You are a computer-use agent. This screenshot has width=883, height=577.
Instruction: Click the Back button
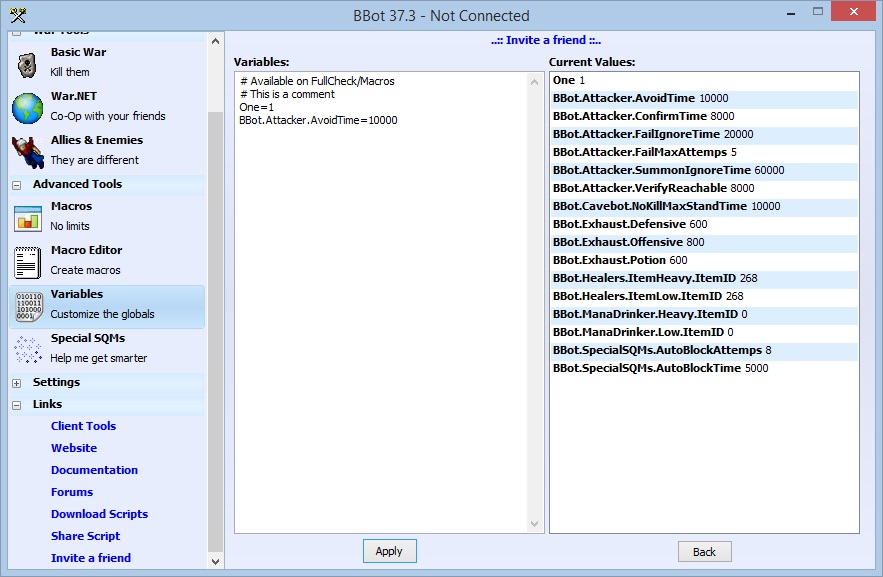coord(704,552)
